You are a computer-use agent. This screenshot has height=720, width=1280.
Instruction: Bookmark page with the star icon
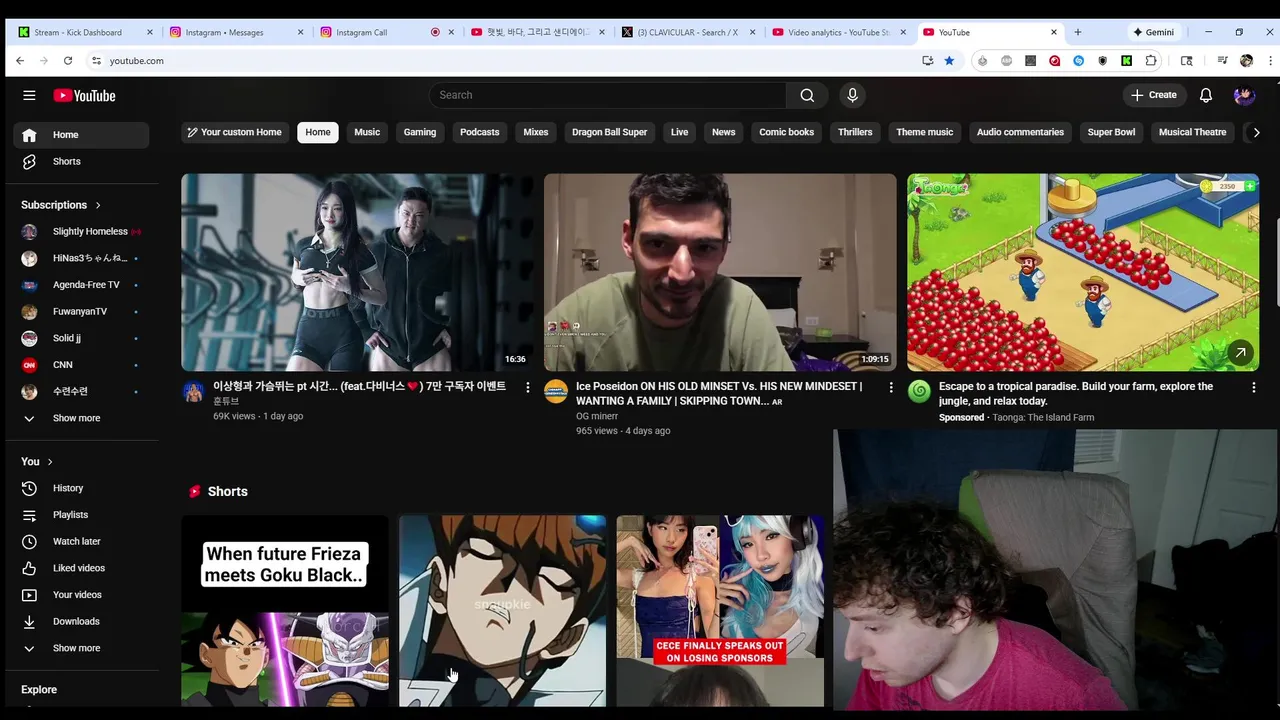pos(949,61)
